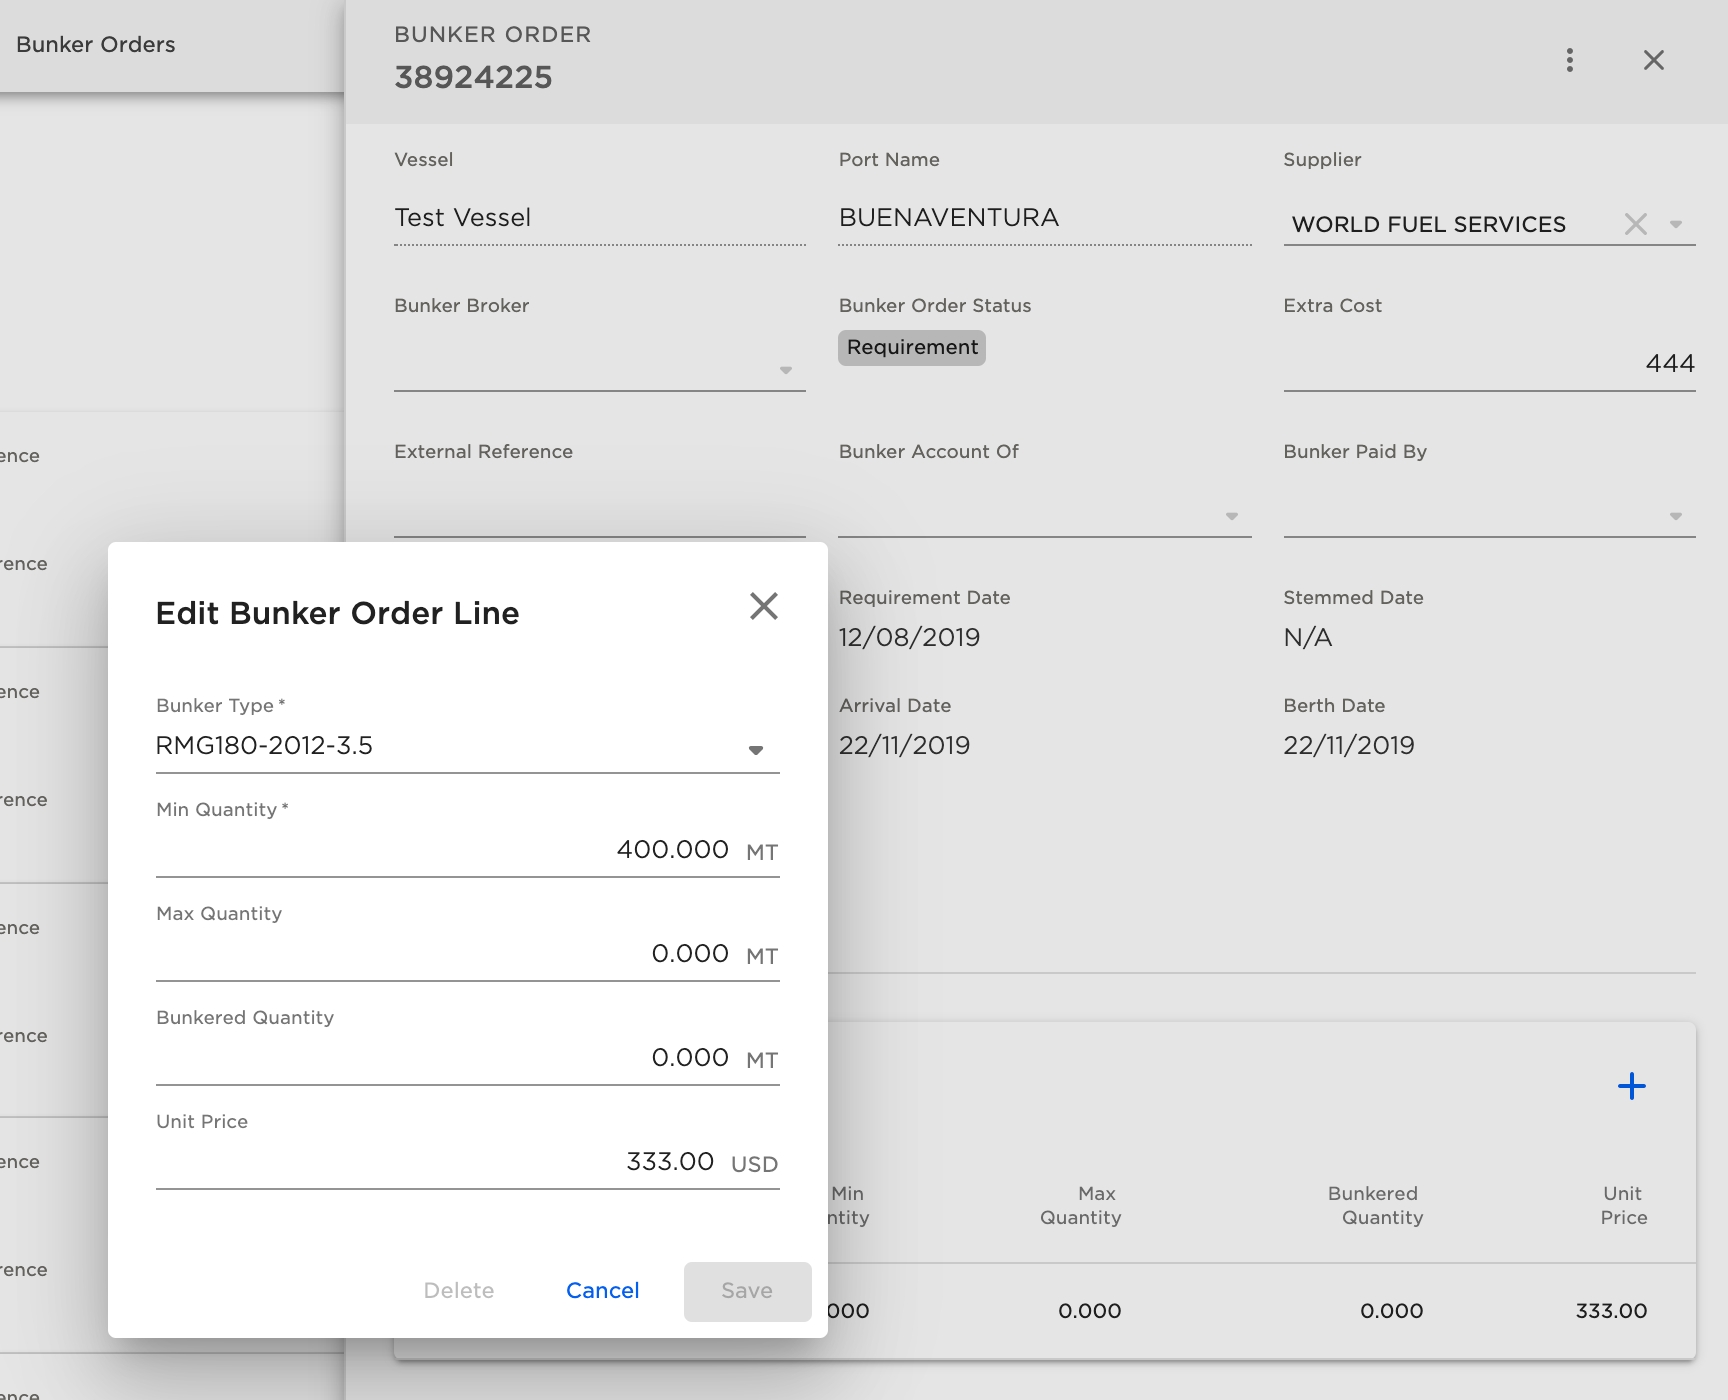Screen dimensions: 1728x1400
Task: Click the External Reference field
Action: [599, 512]
